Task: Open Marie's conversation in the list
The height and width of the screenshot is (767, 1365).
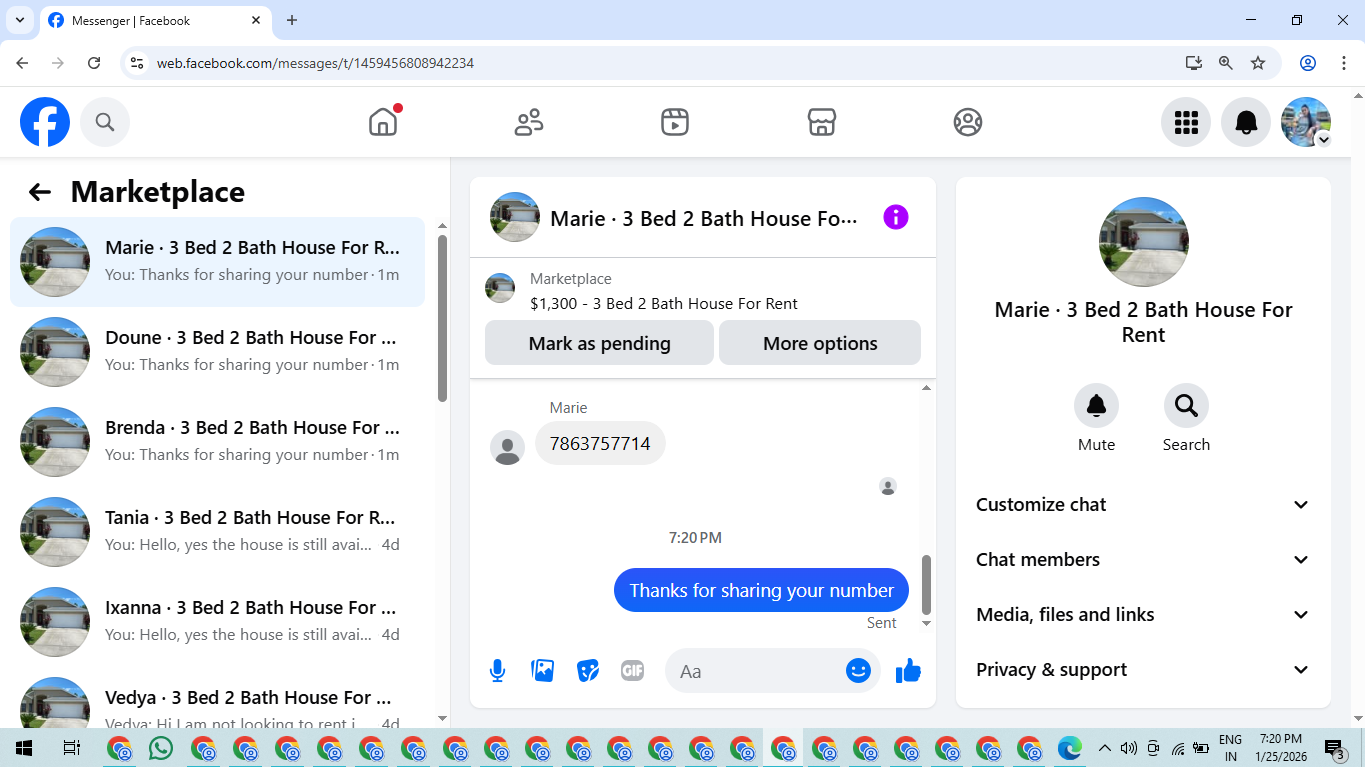Action: (x=217, y=262)
